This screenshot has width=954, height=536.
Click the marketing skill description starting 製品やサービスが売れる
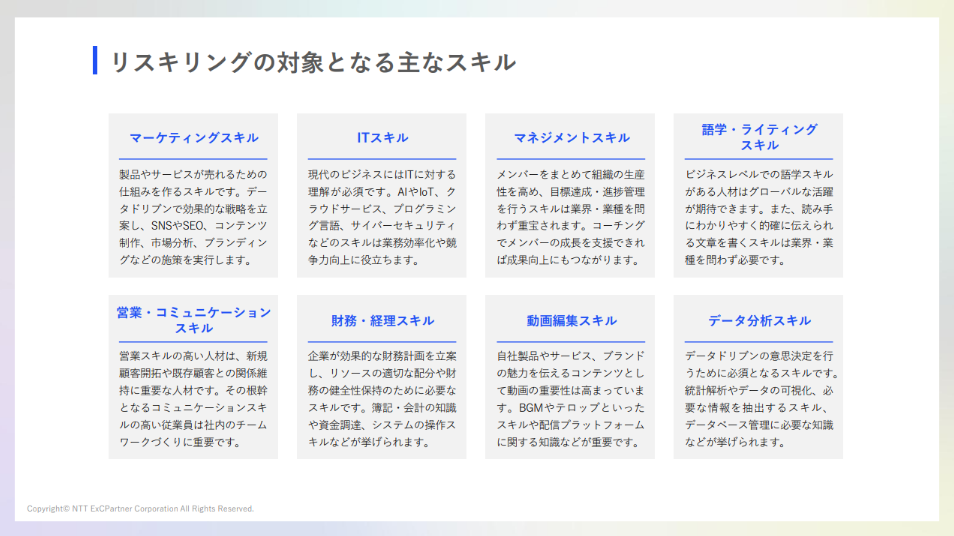[193, 217]
